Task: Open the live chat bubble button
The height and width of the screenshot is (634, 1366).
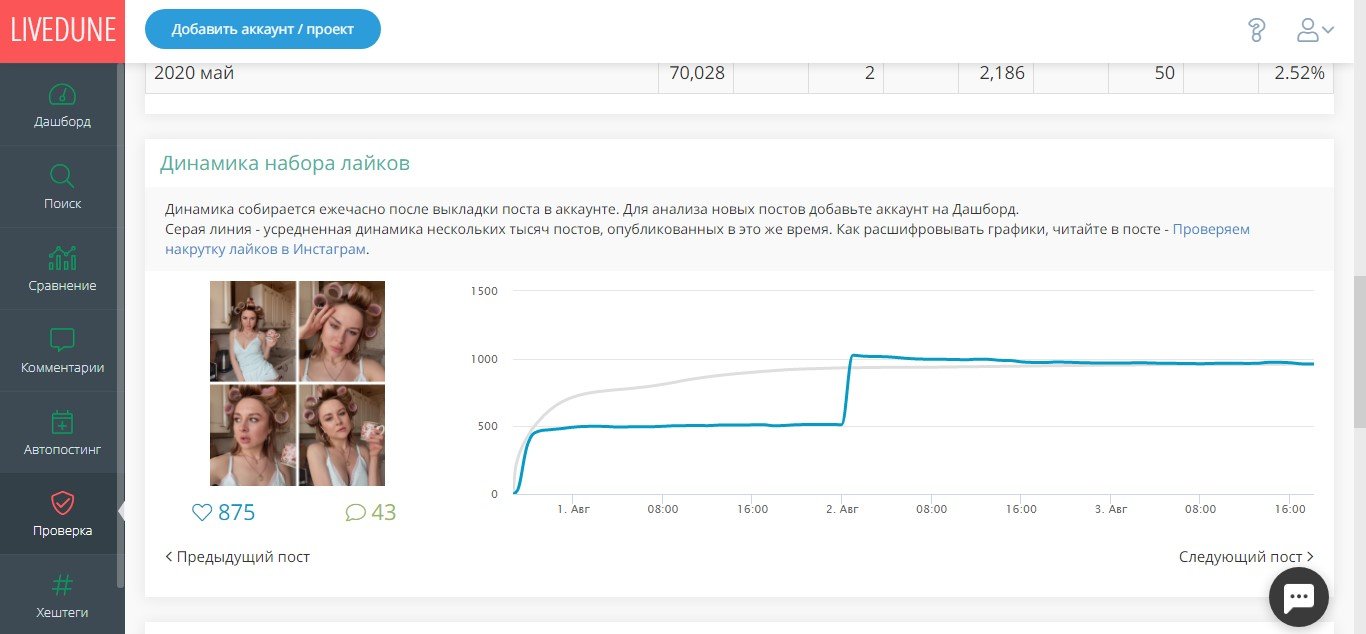Action: click(1298, 598)
